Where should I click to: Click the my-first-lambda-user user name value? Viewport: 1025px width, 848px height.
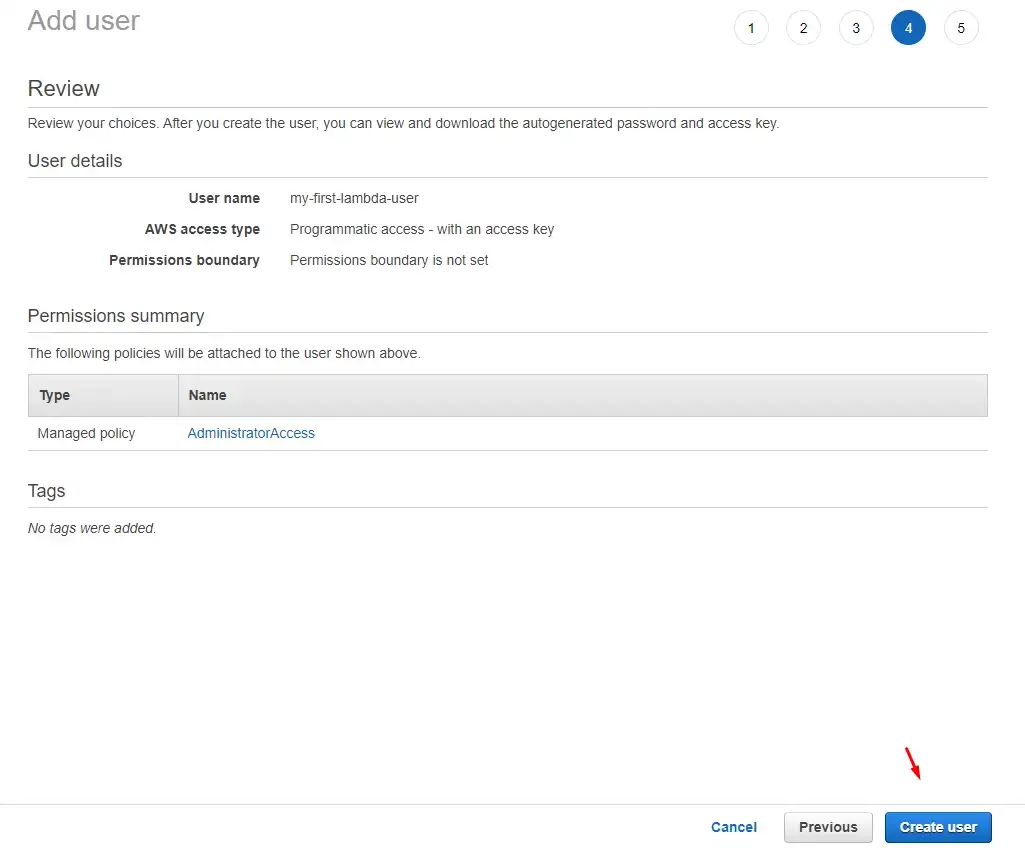[x=354, y=198]
